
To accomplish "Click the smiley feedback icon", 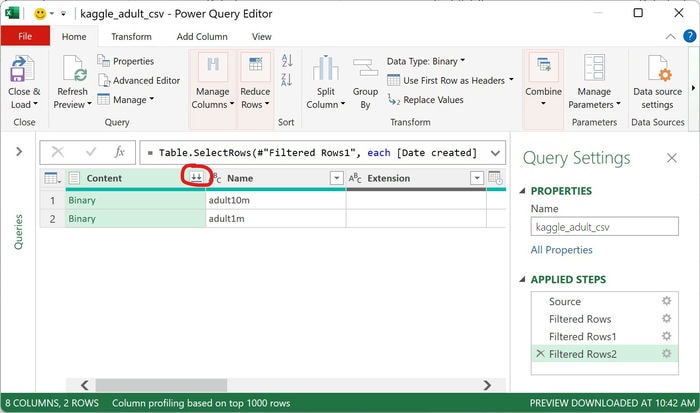I will click(40, 13).
